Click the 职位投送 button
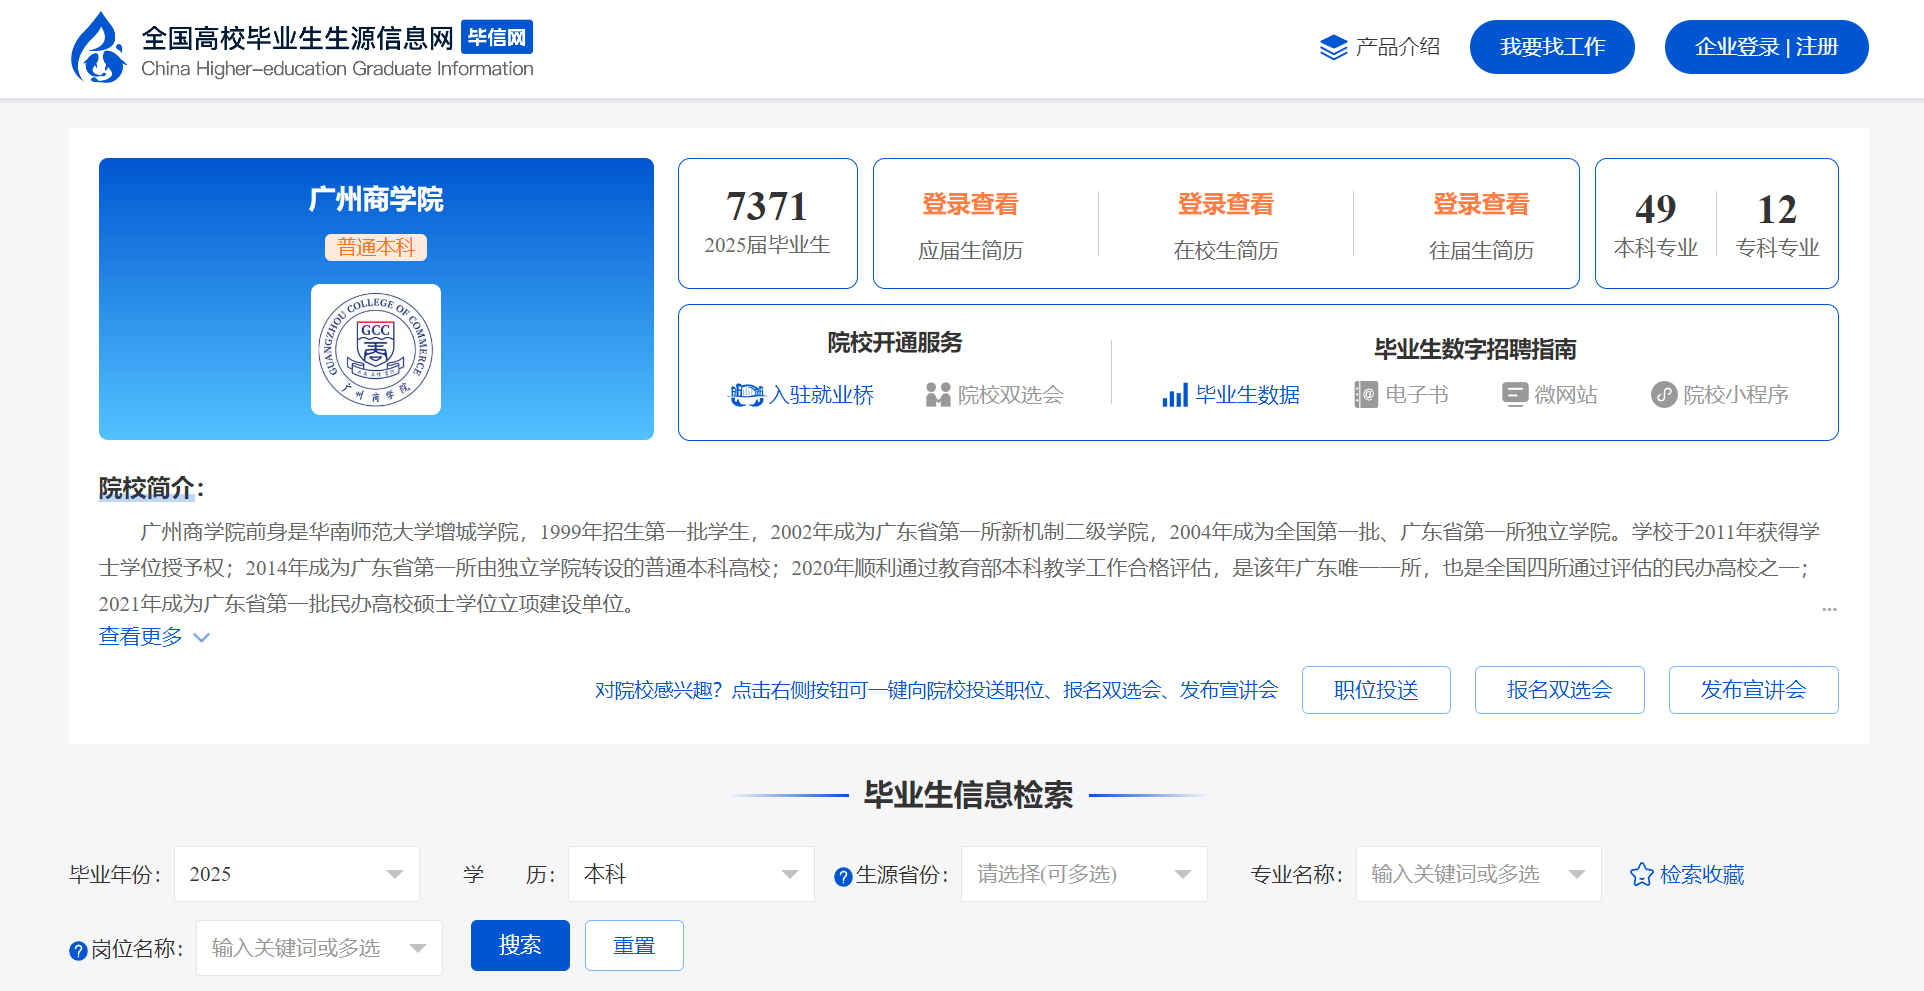The width and height of the screenshot is (1924, 991). [1376, 690]
